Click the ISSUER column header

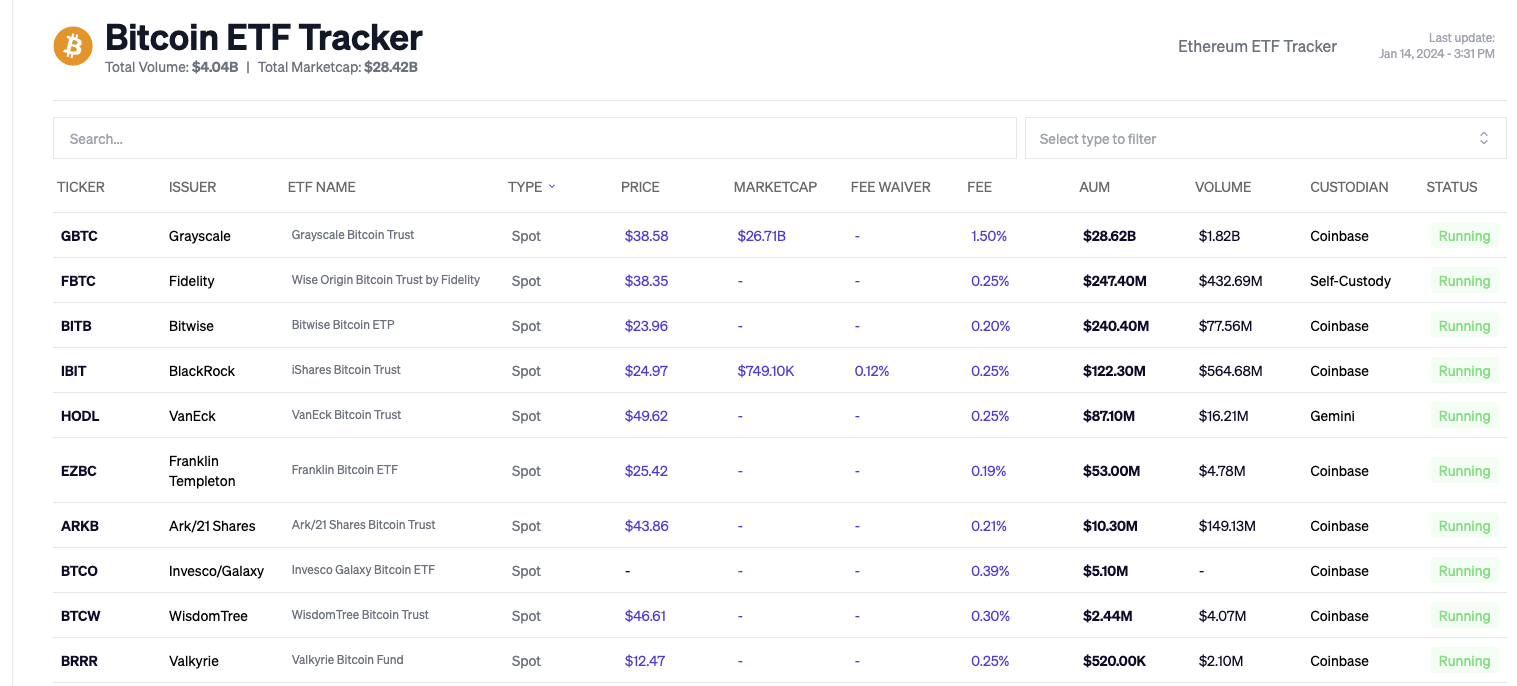[192, 187]
